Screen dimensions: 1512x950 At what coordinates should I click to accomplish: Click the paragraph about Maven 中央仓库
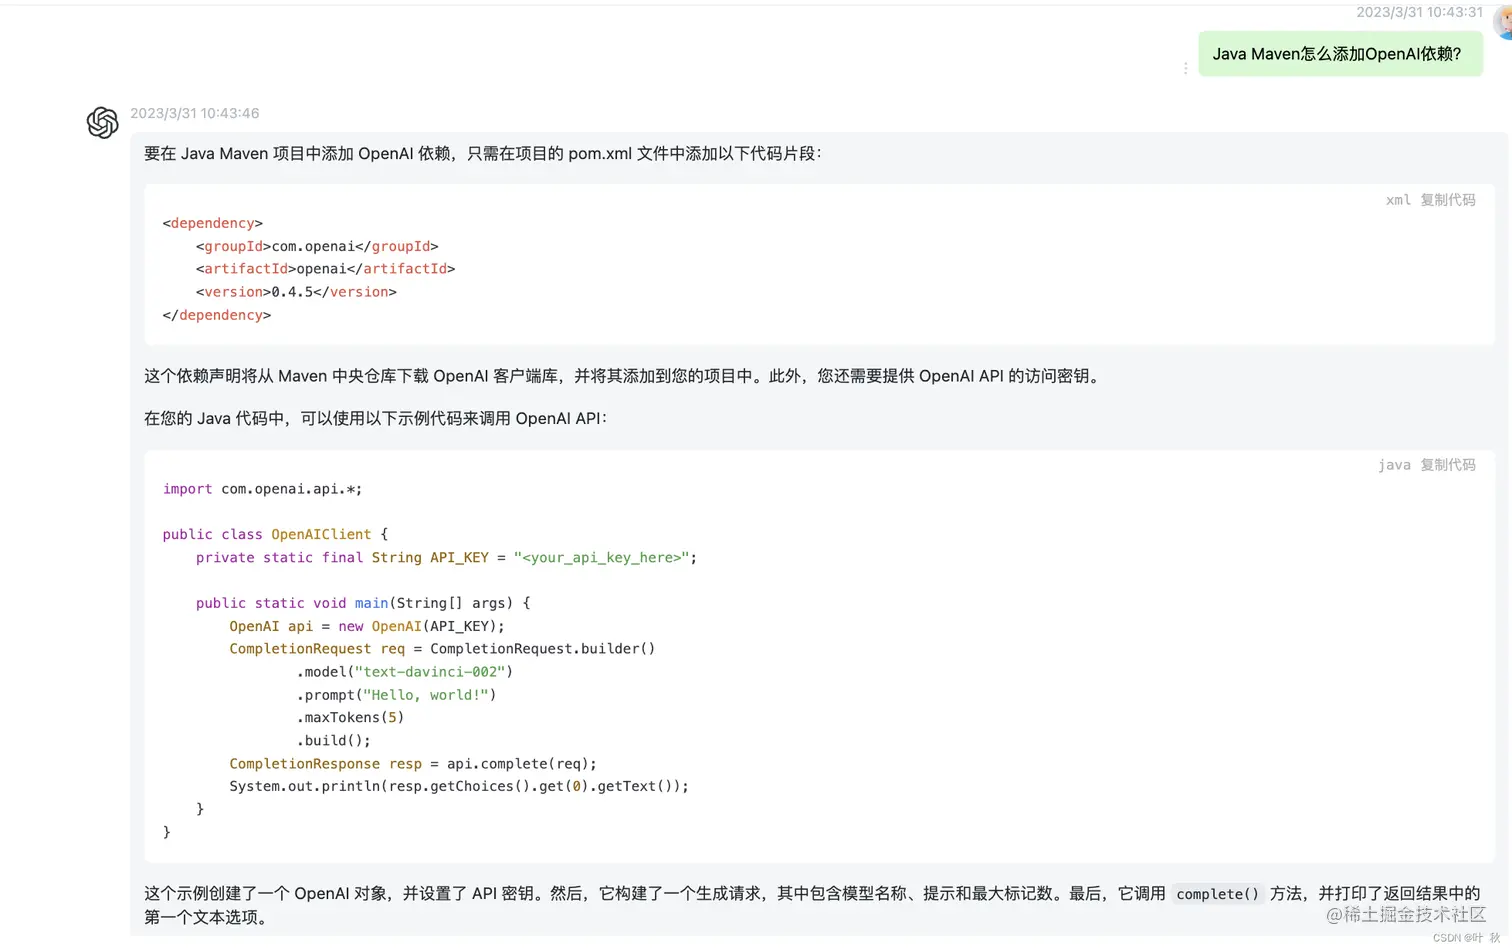tap(624, 376)
